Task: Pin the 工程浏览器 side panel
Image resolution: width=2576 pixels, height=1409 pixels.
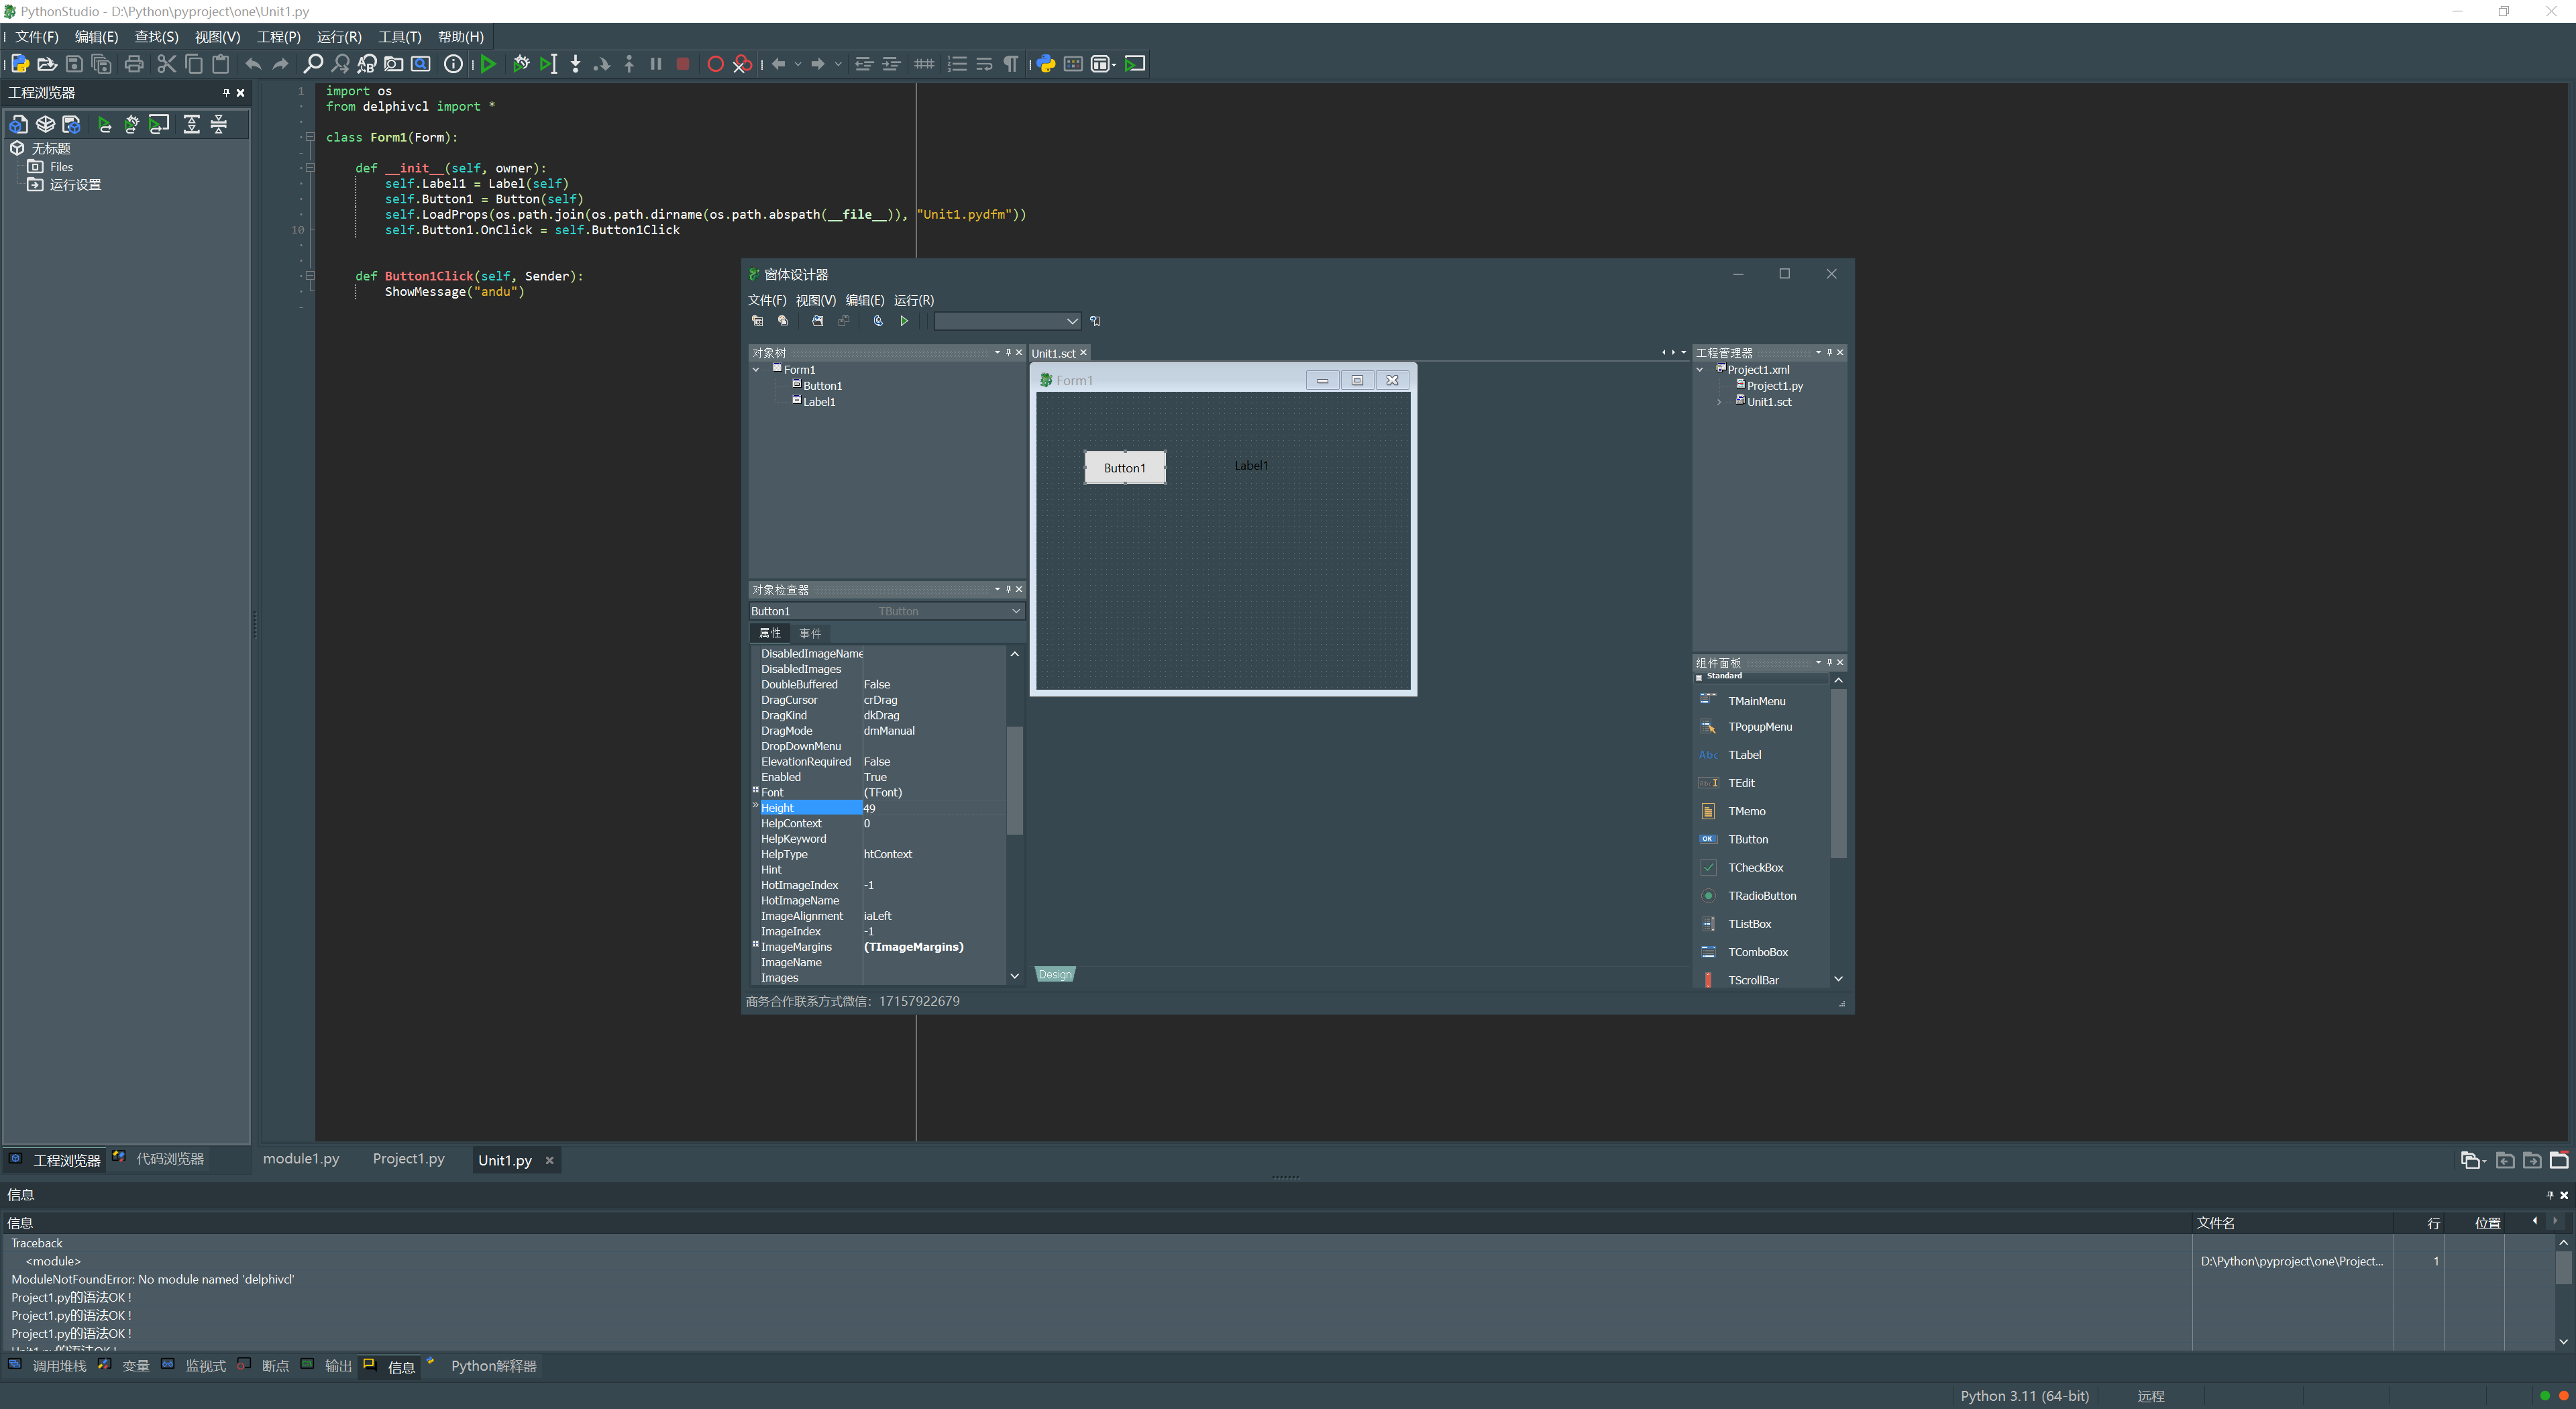Action: point(226,92)
